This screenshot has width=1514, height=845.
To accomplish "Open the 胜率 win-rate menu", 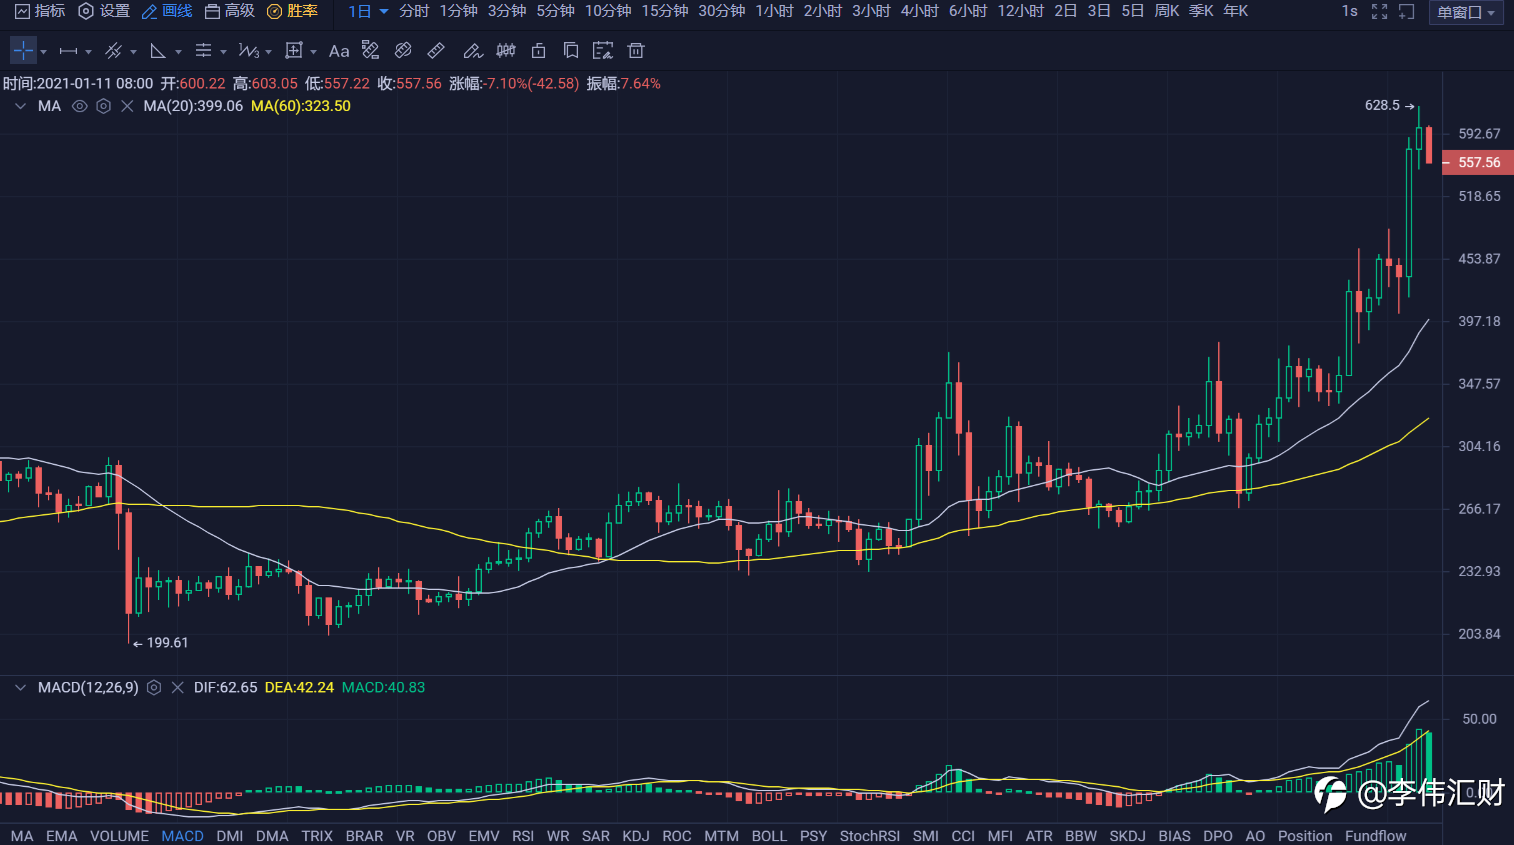I will [292, 11].
